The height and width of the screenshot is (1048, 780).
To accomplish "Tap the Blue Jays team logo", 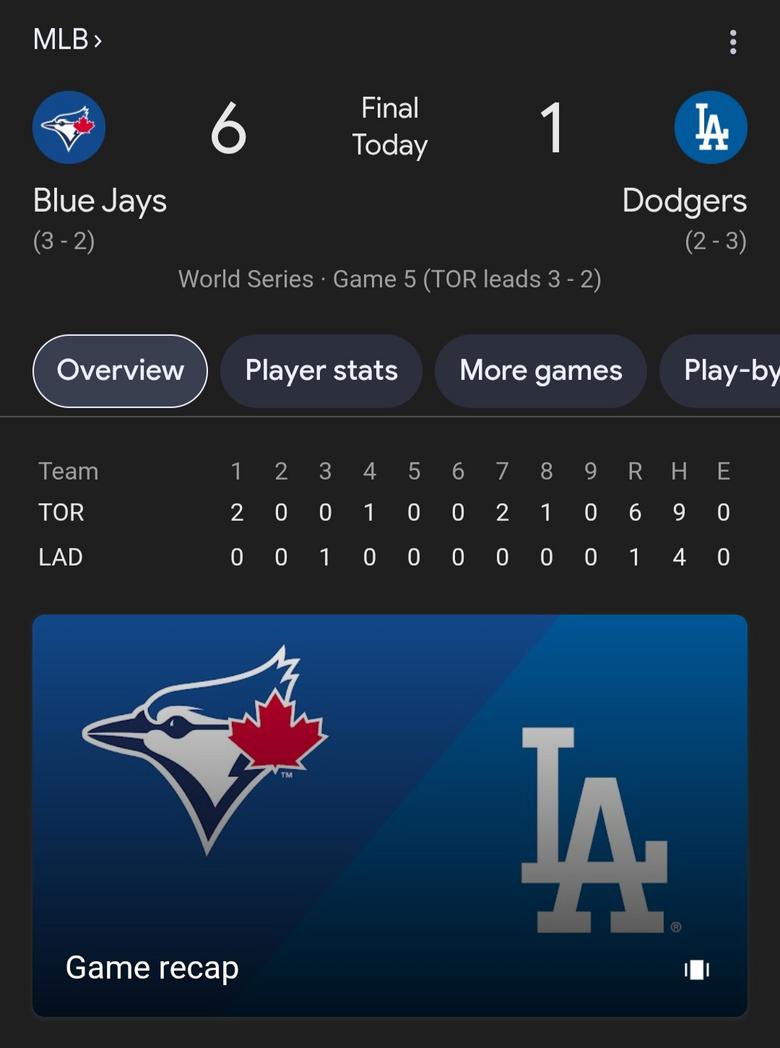I will coord(69,127).
